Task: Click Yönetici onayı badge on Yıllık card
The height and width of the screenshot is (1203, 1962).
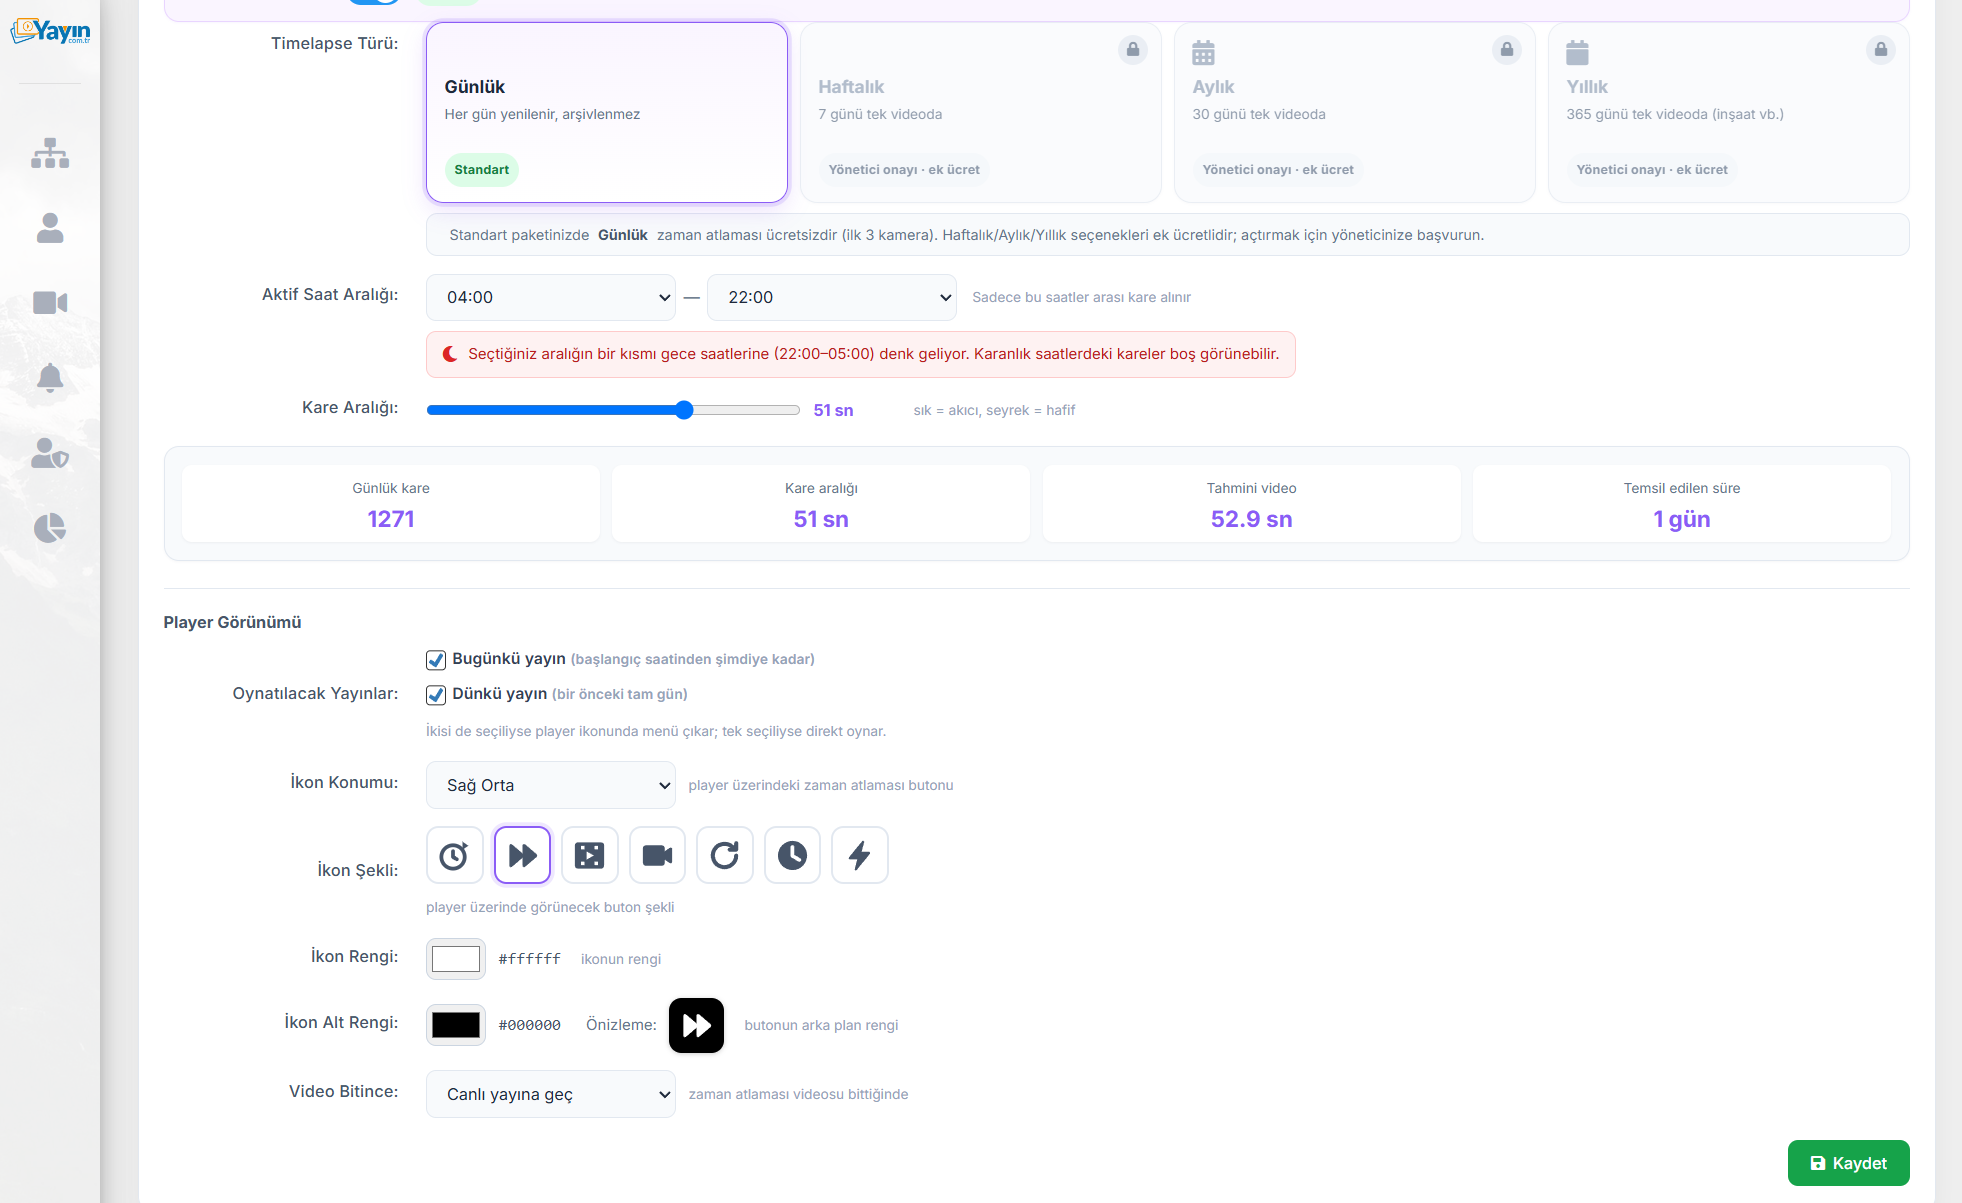Action: pos(1652,170)
